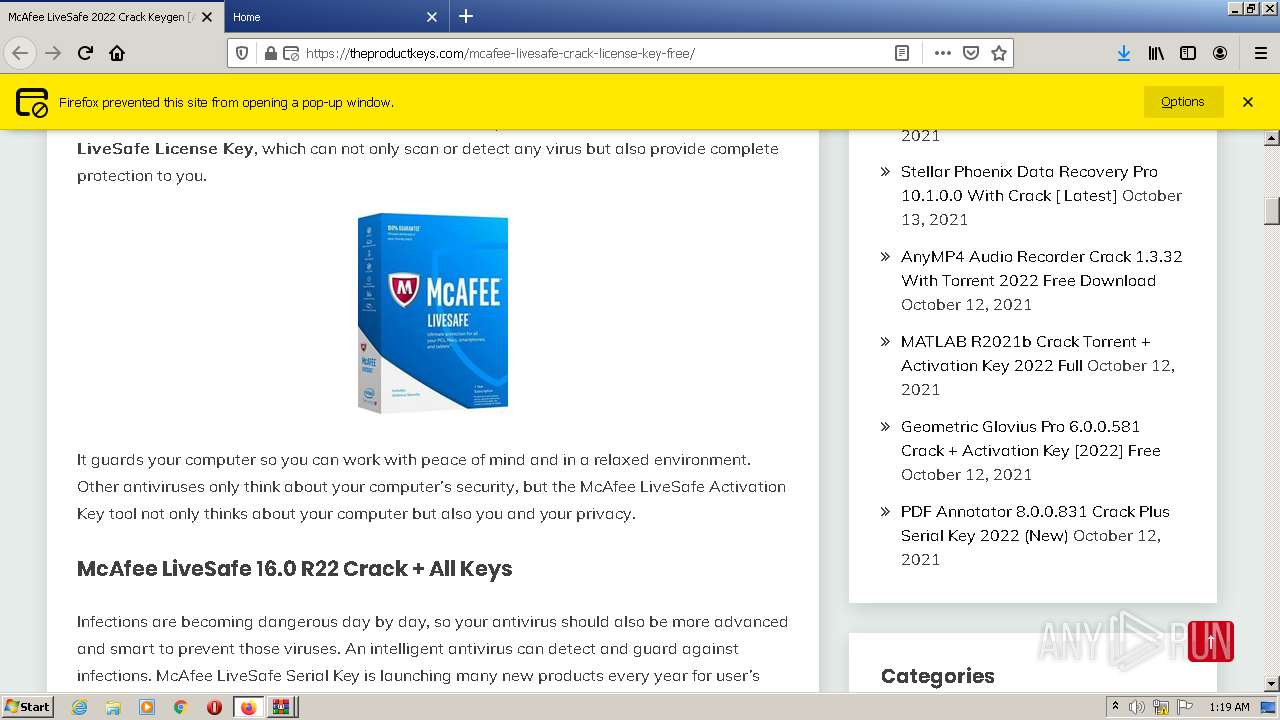Click the blocked pop-up notification icon

click(32, 102)
